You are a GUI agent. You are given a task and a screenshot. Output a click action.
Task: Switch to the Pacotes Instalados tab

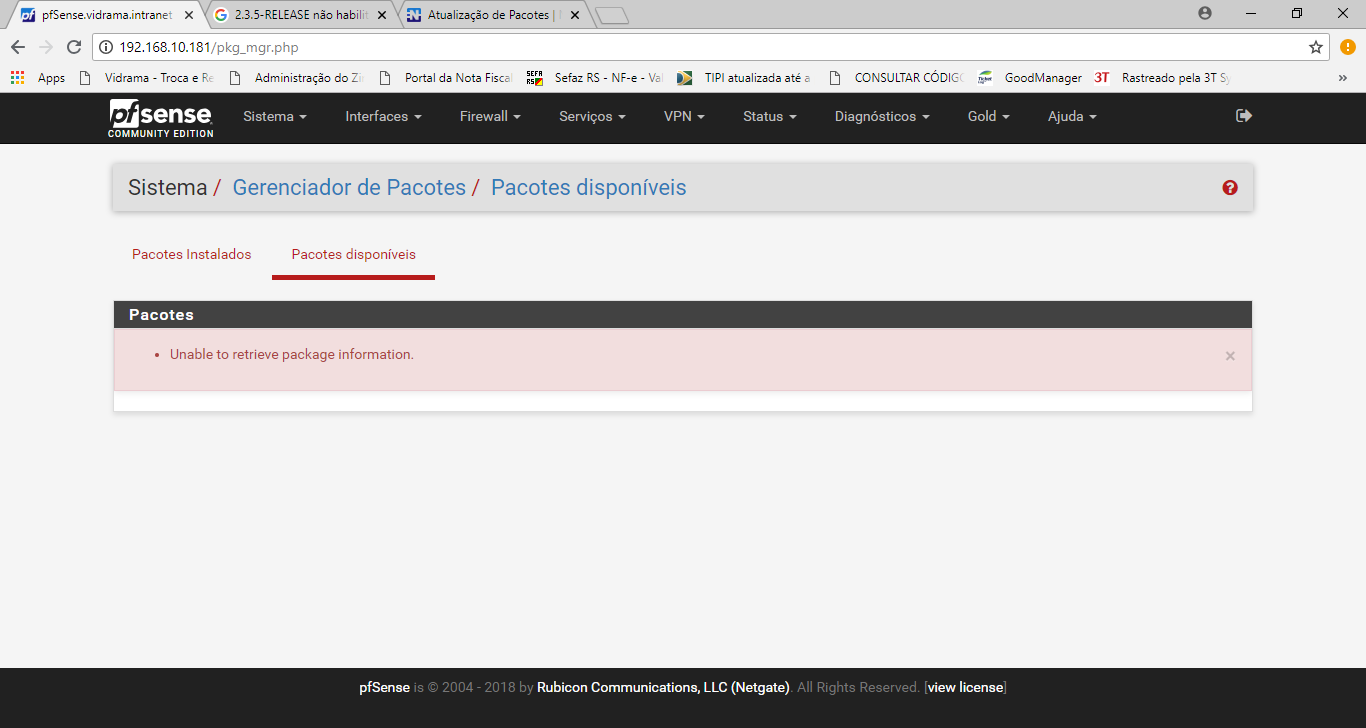click(192, 254)
